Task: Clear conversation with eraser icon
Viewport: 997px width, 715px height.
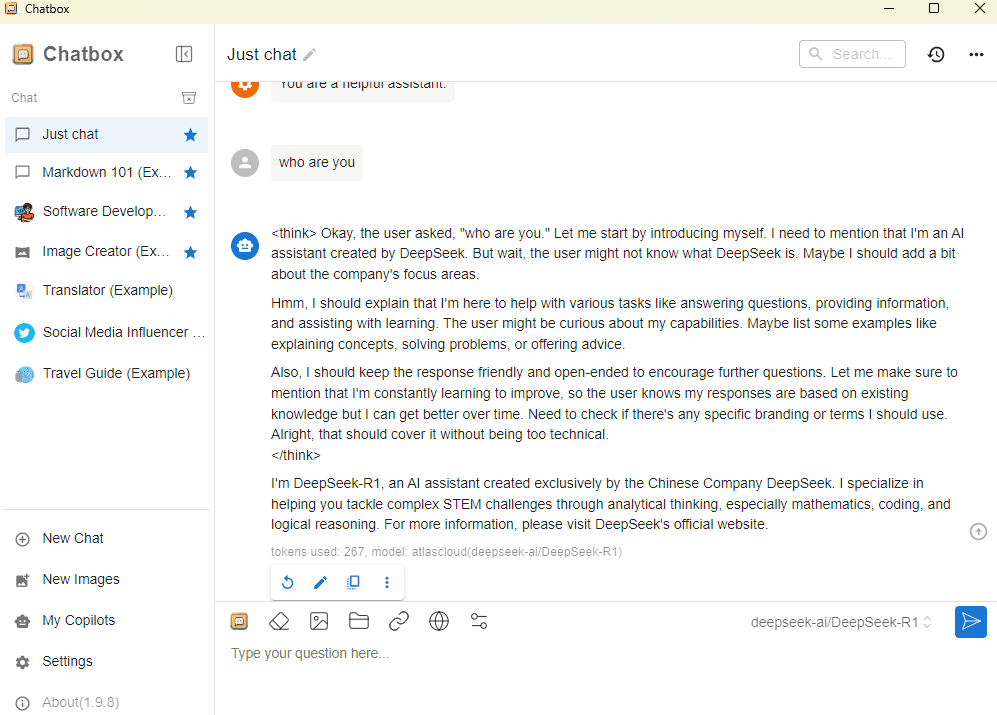Action: pyautogui.click(x=279, y=621)
